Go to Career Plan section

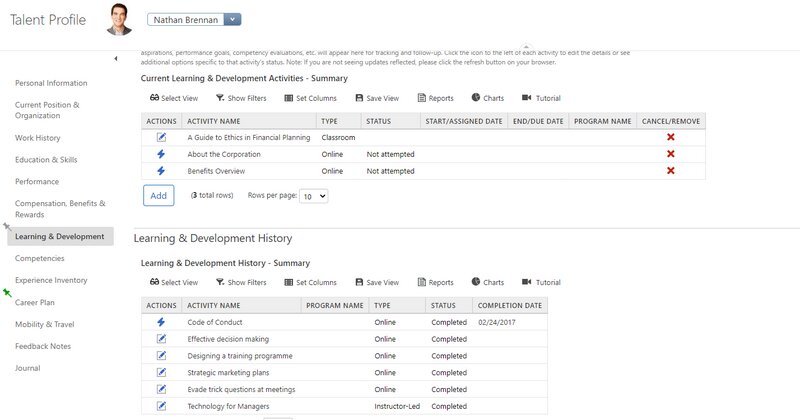(x=35, y=302)
